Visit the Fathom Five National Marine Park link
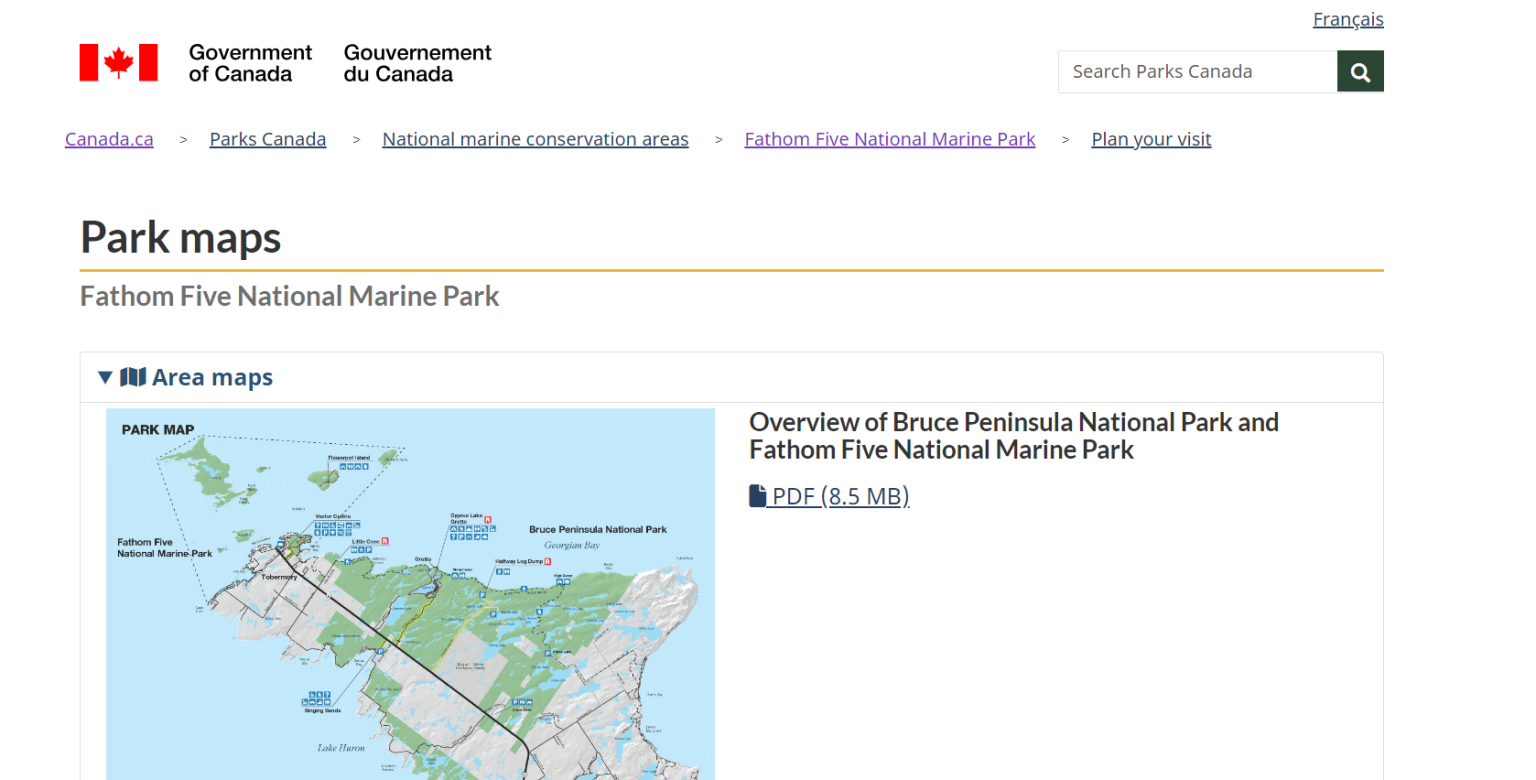 (889, 139)
